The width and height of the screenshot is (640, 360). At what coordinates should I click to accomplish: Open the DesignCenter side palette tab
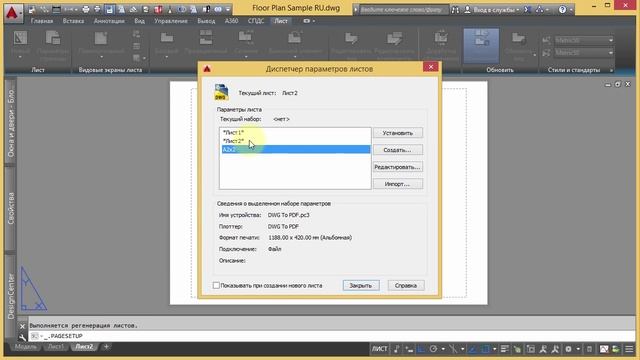coord(11,296)
